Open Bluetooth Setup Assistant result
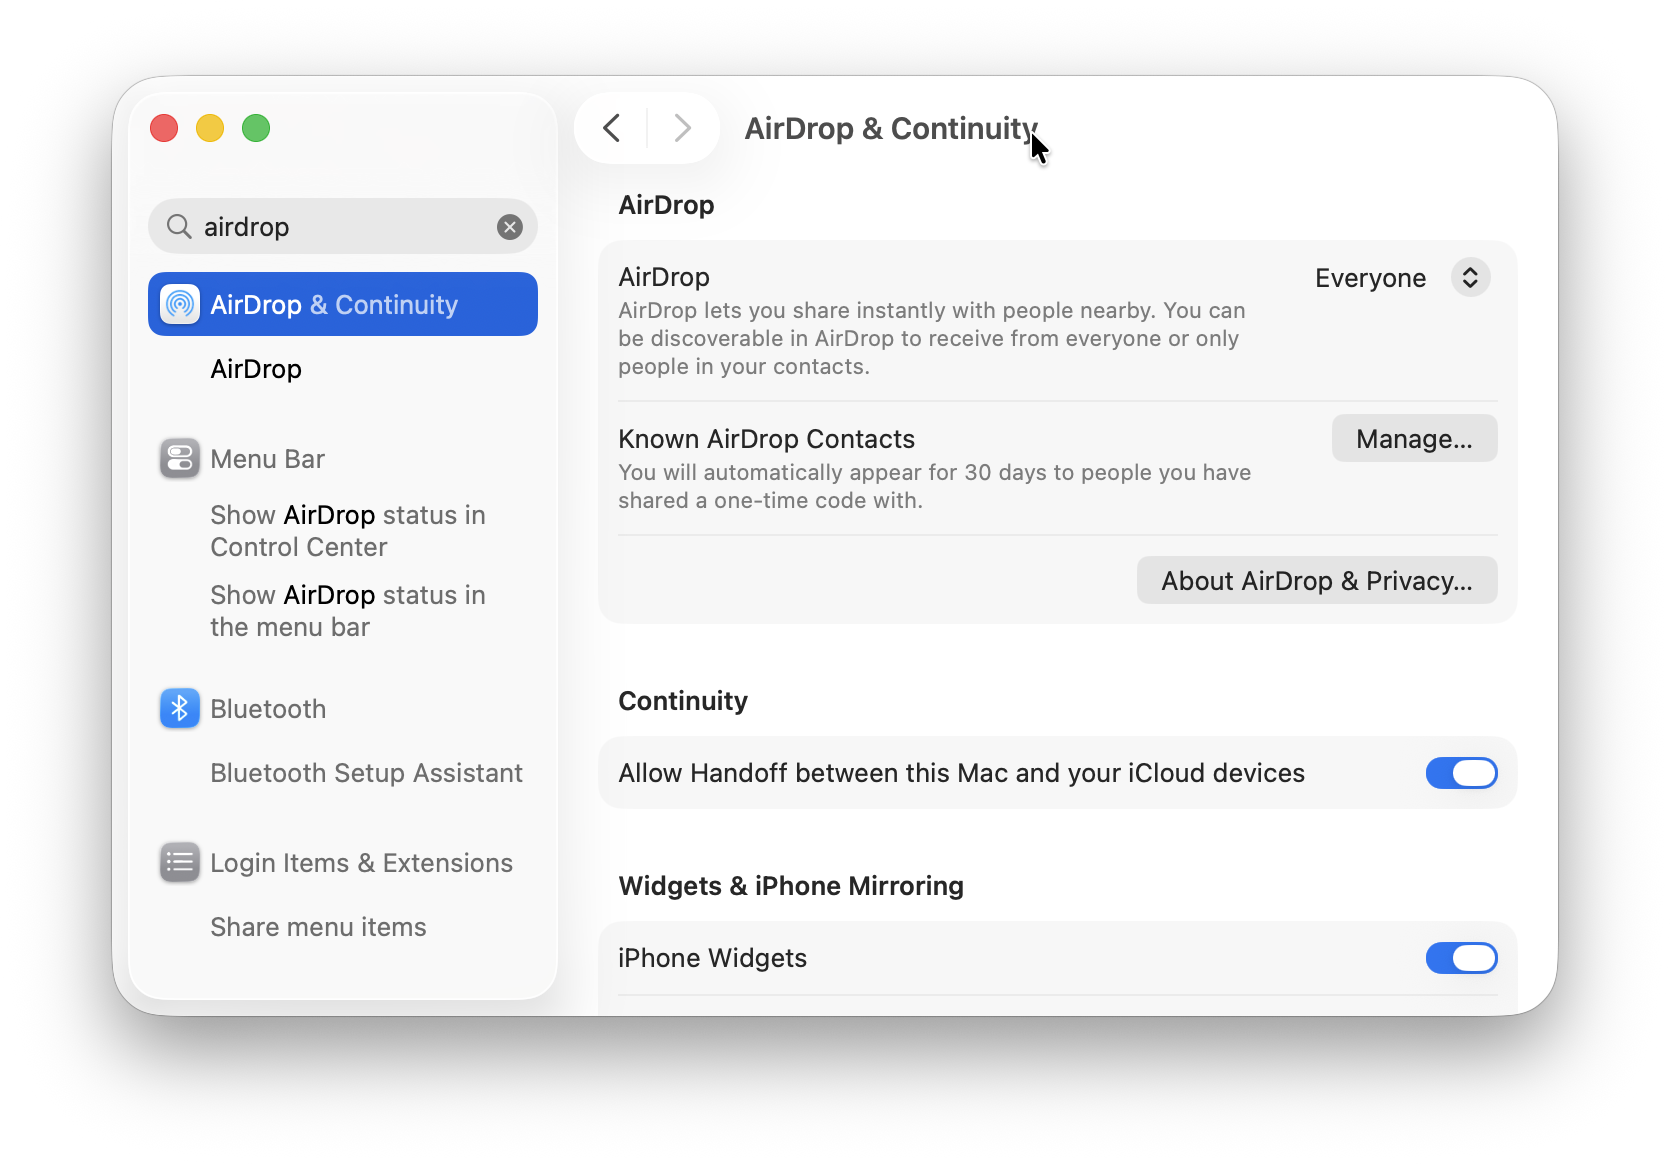The image size is (1670, 1164). click(366, 773)
